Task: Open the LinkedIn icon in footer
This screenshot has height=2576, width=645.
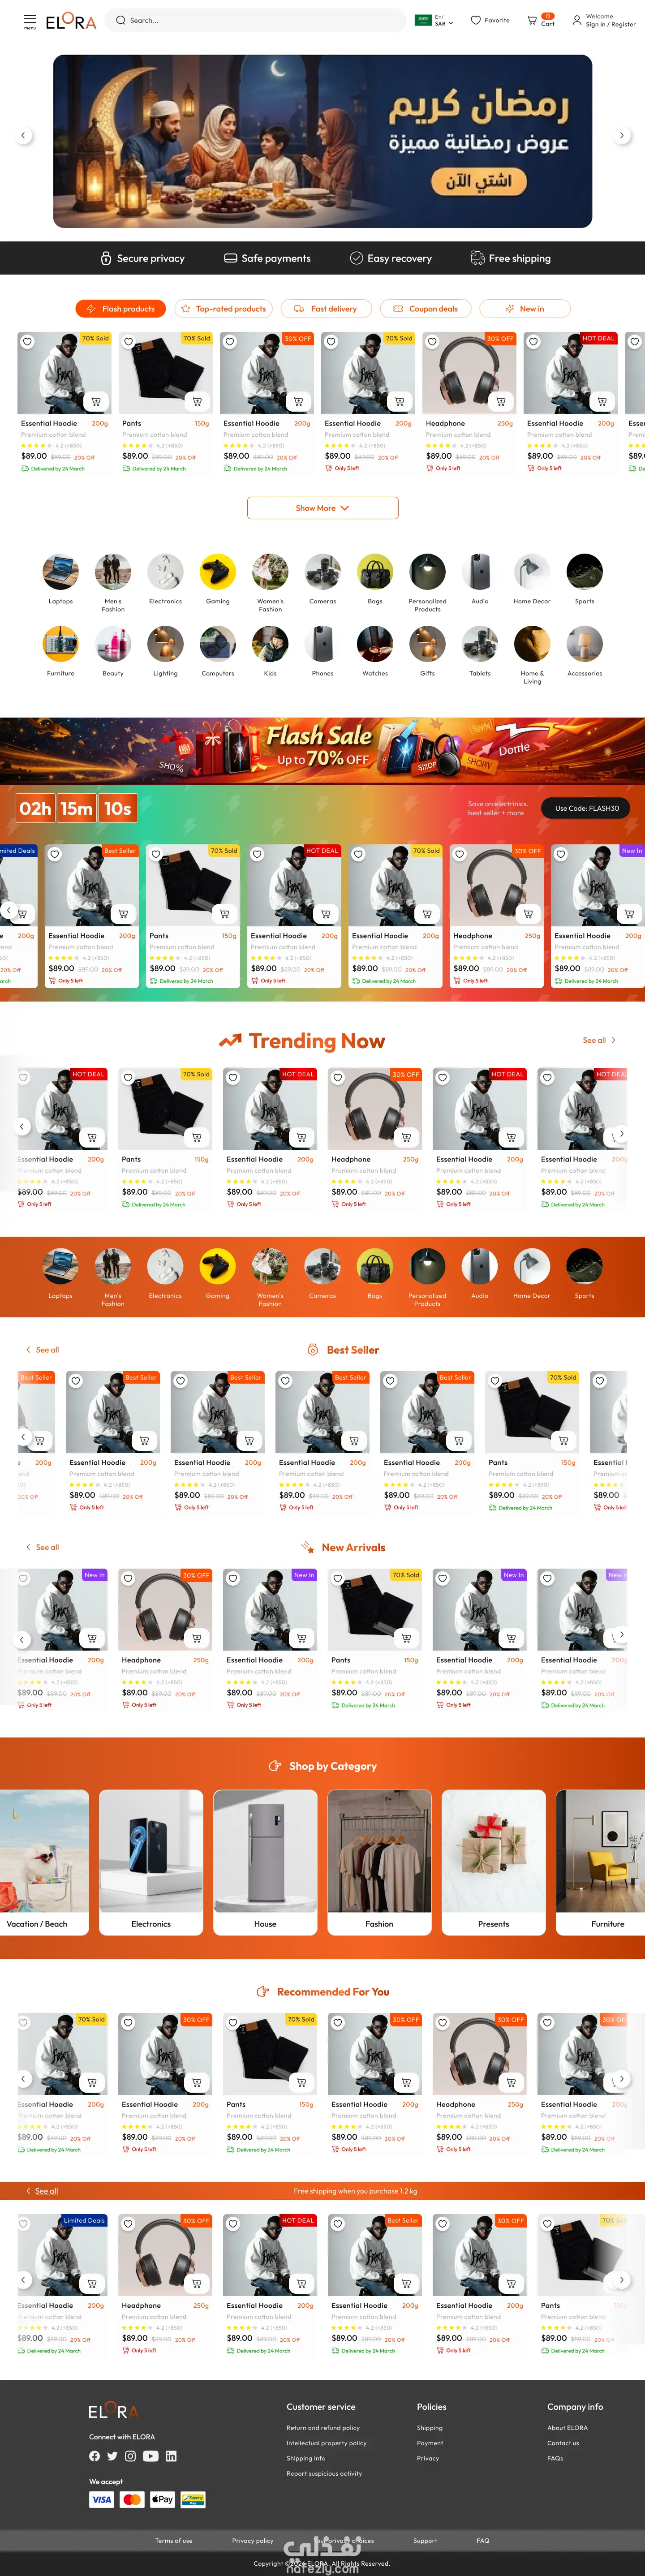Action: (x=171, y=2456)
